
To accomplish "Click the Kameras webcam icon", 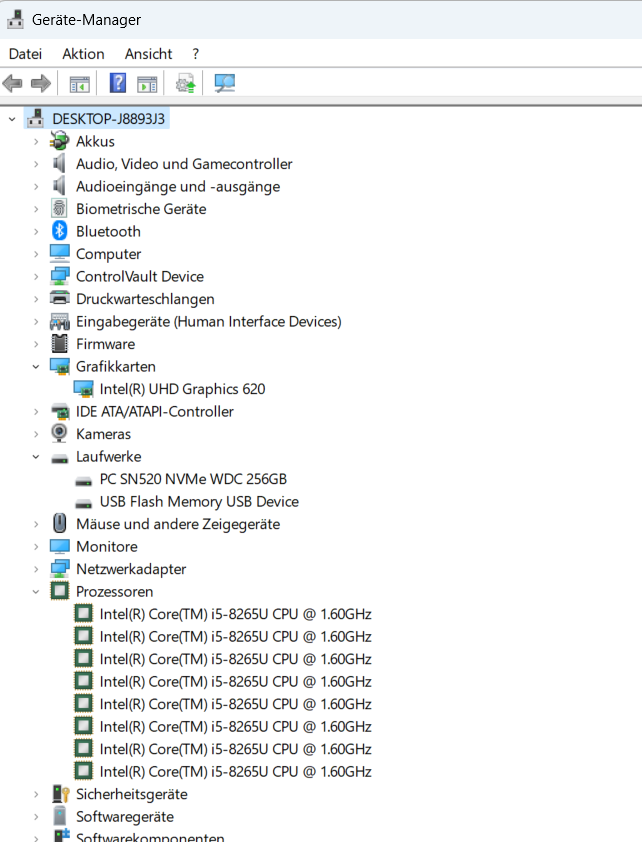I will pyautogui.click(x=60, y=434).
